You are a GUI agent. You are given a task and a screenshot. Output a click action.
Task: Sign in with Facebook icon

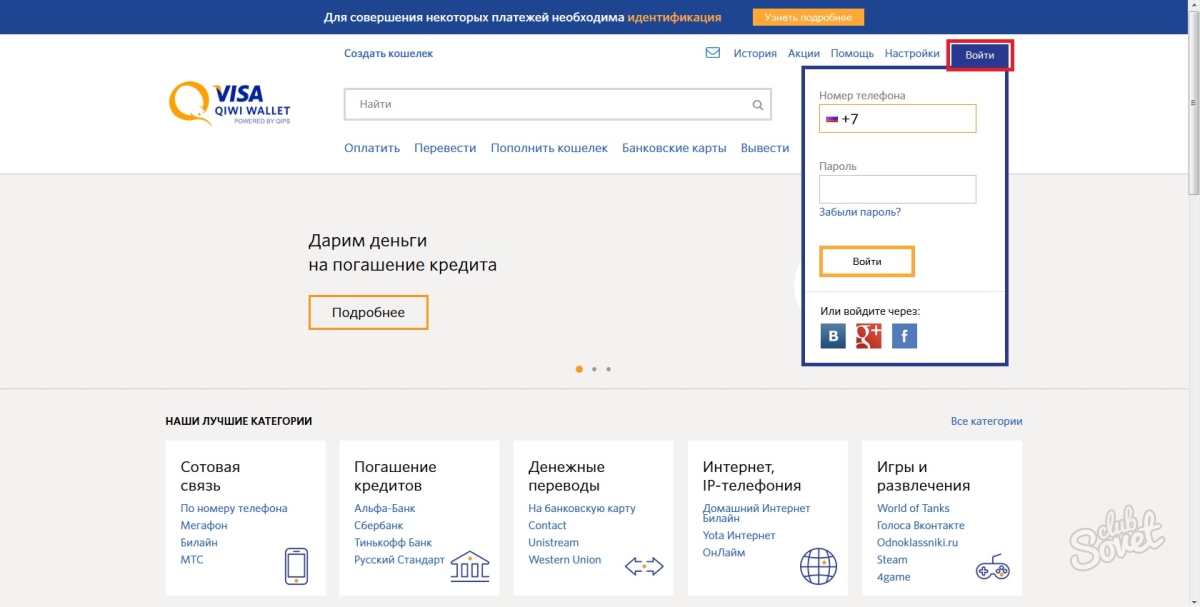(904, 336)
